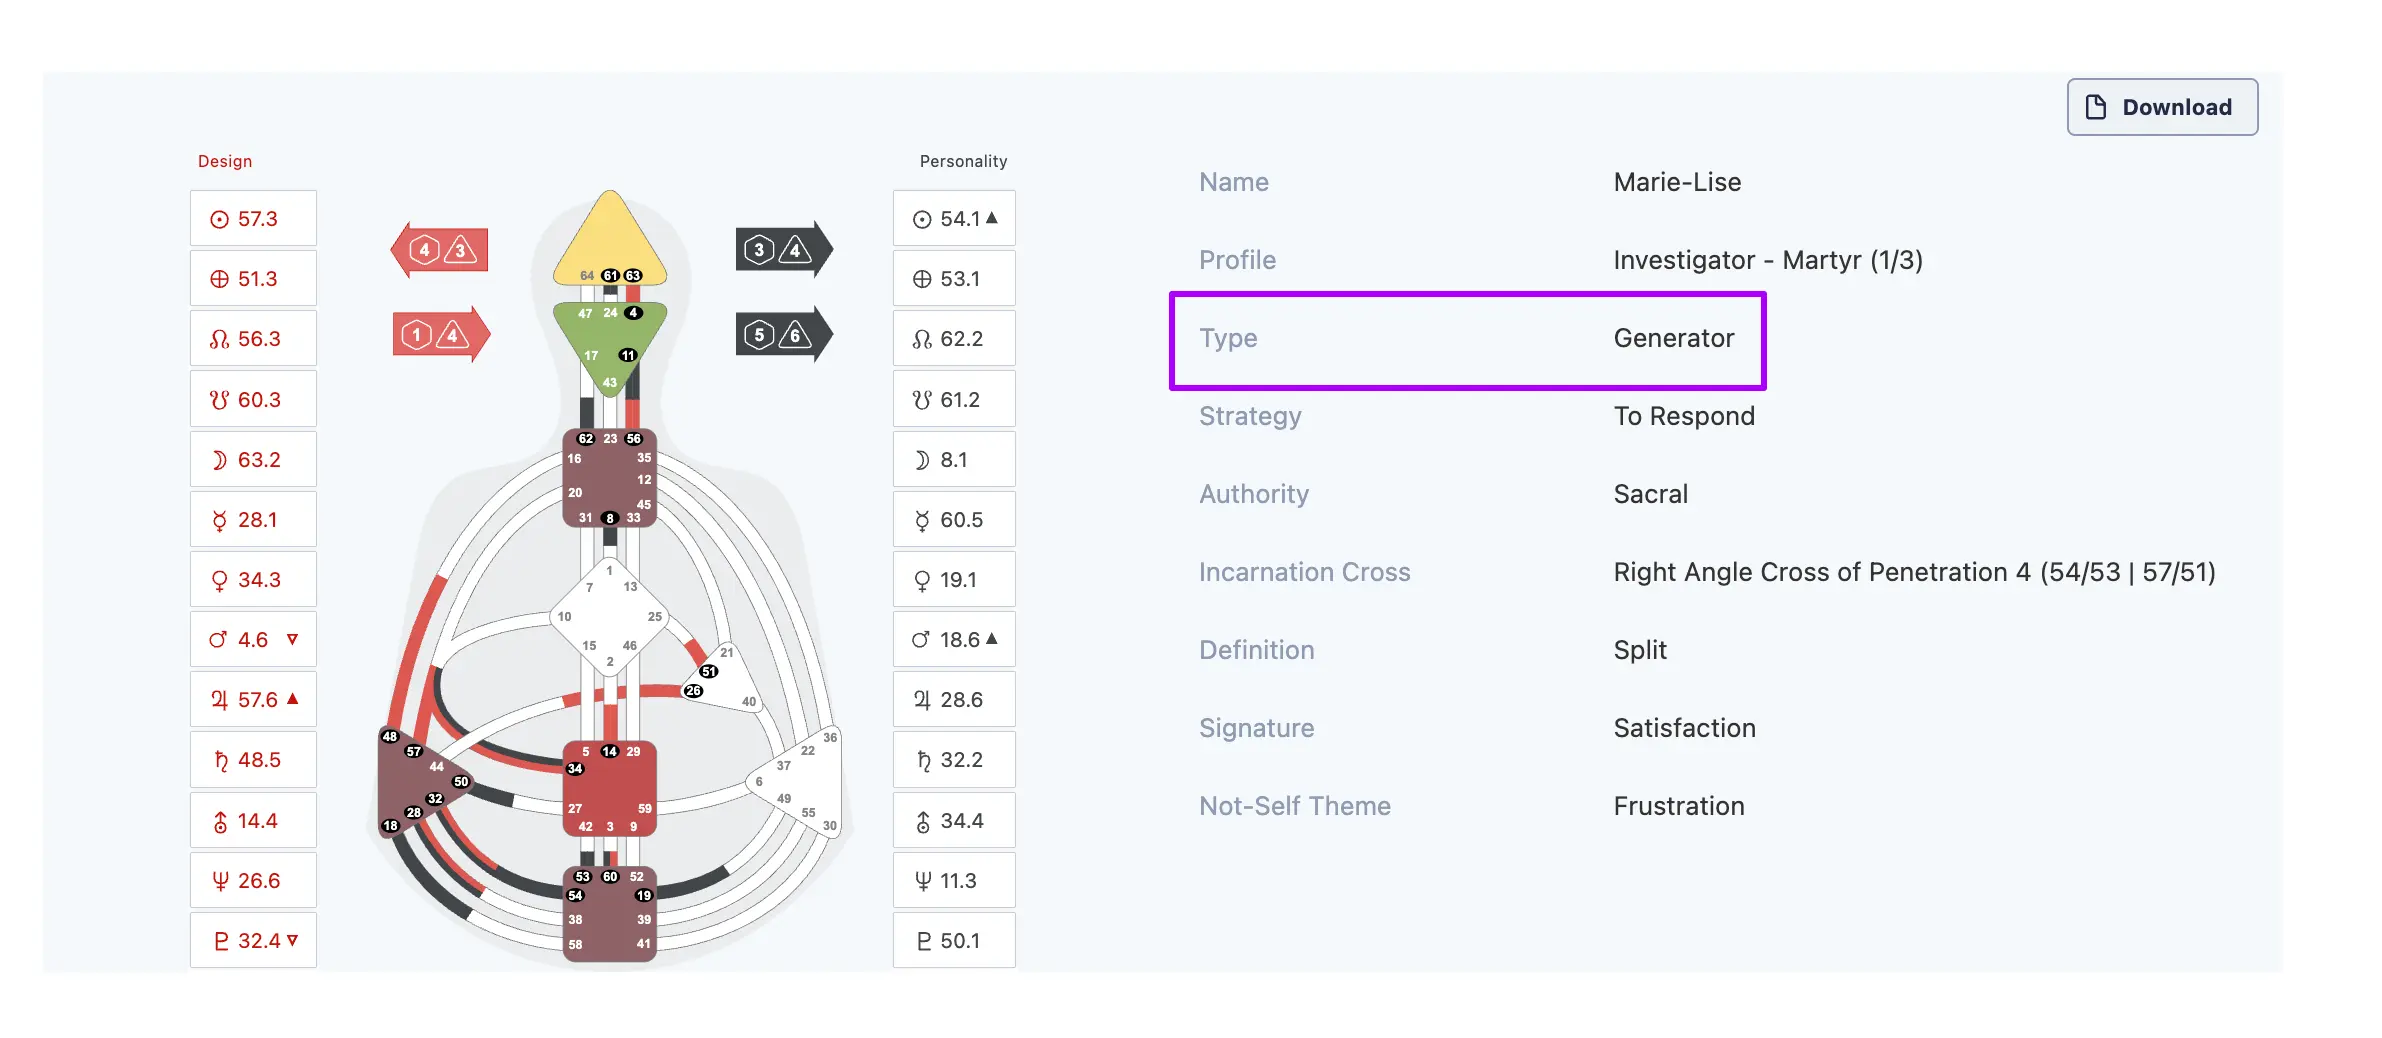Select the Design Pluto 32.4 box

click(253, 941)
